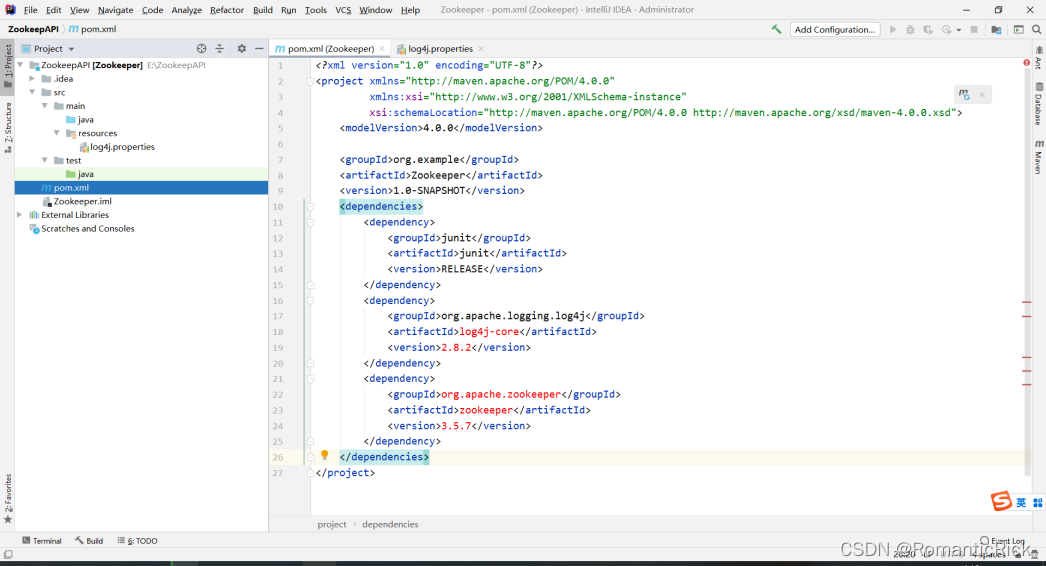The image size is (1046, 566).
Task: Collapse the test folder
Action: pyautogui.click(x=45, y=160)
